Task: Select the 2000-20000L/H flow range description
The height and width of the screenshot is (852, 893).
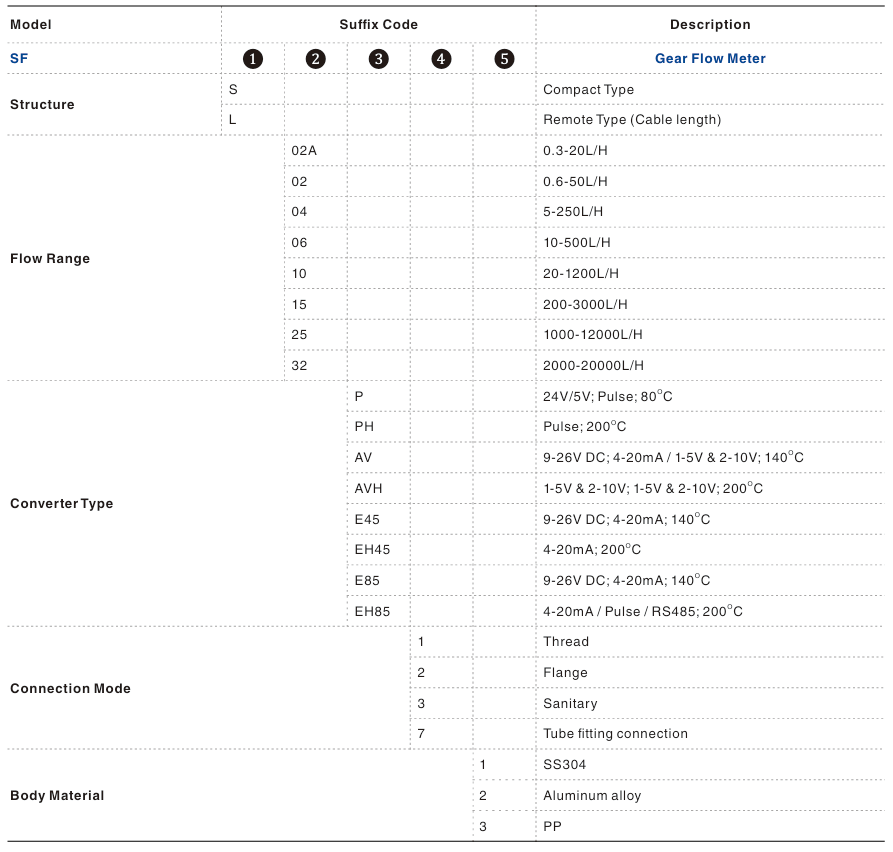Action: tap(593, 366)
